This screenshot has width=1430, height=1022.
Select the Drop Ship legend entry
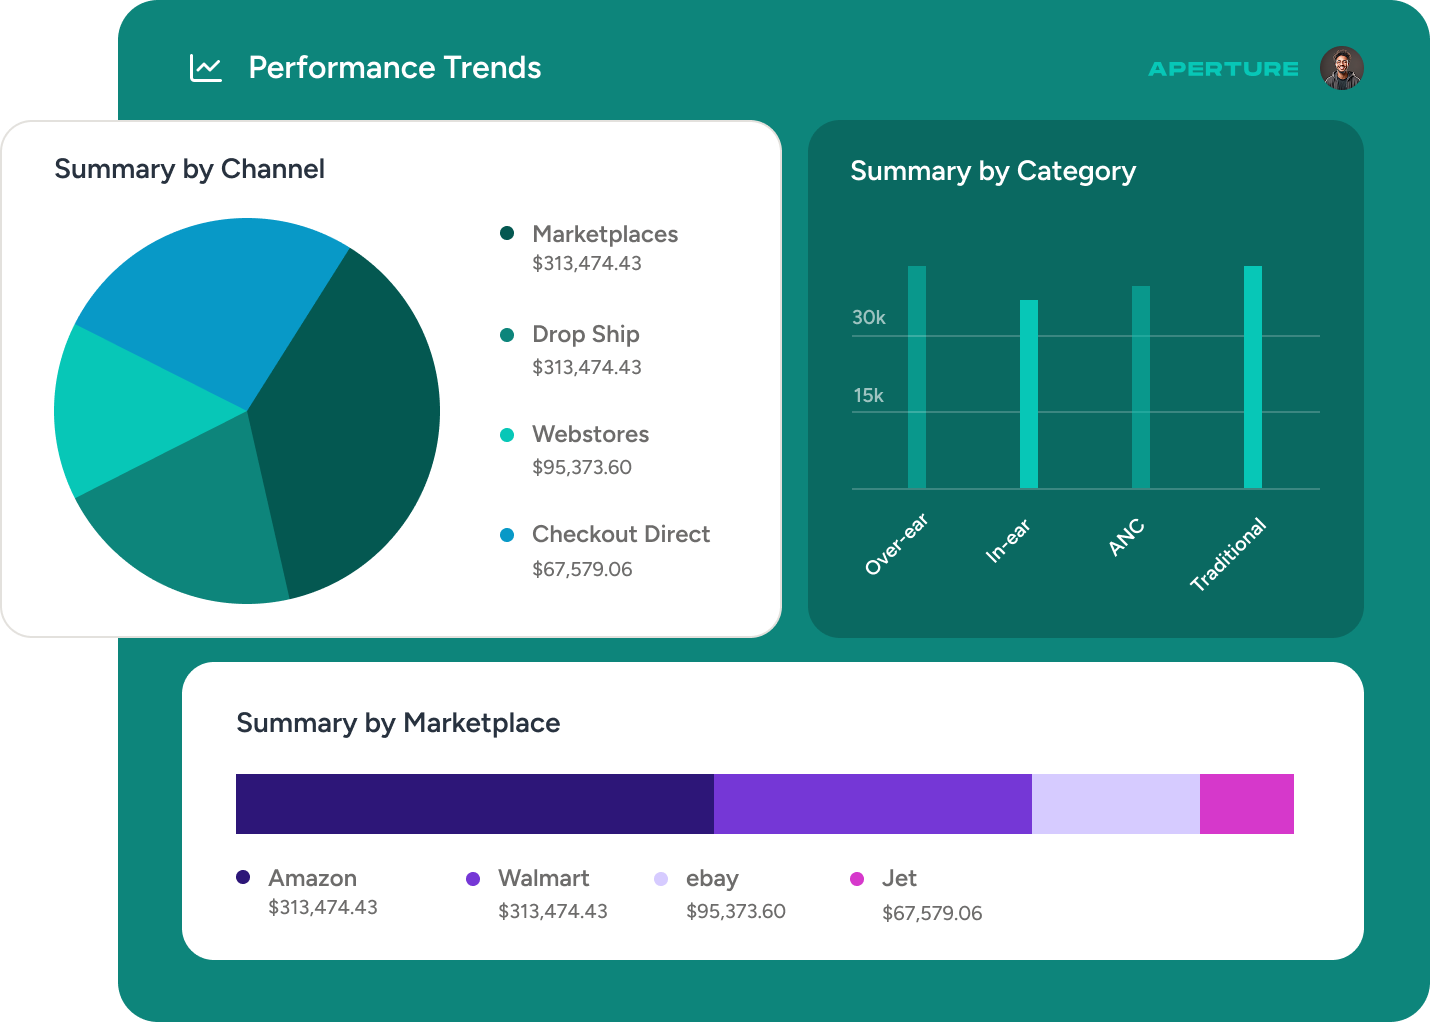(585, 334)
